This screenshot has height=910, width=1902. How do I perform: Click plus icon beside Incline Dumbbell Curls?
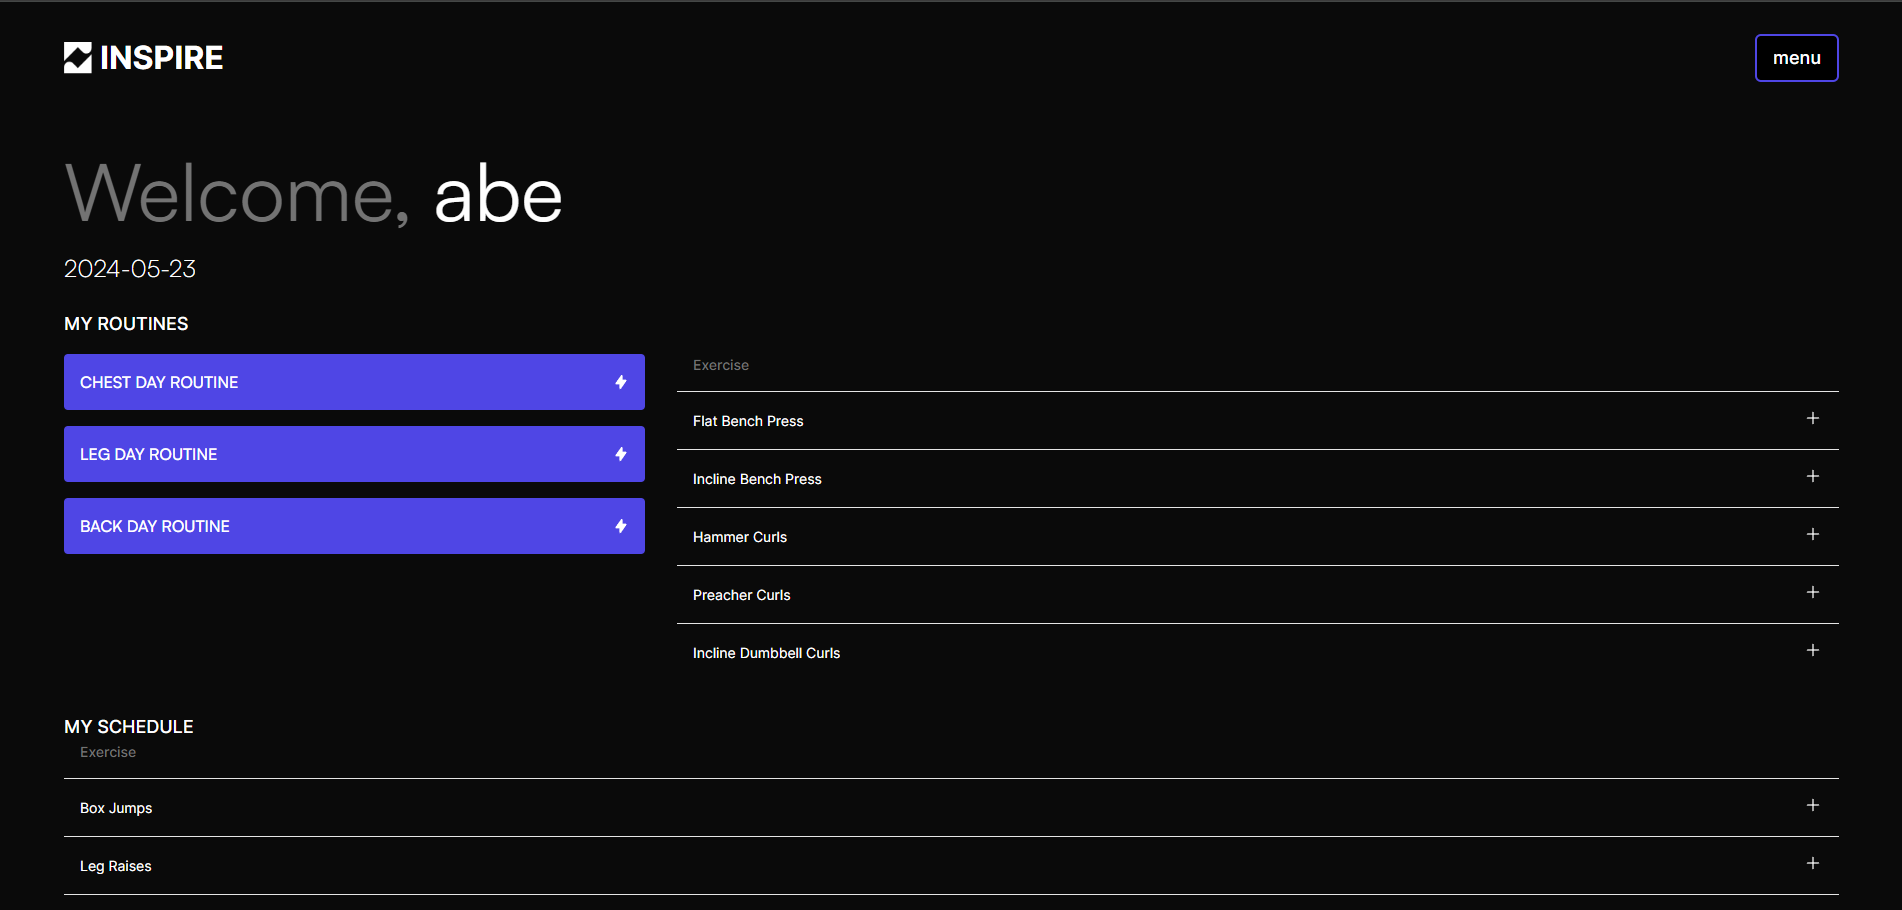tap(1812, 651)
